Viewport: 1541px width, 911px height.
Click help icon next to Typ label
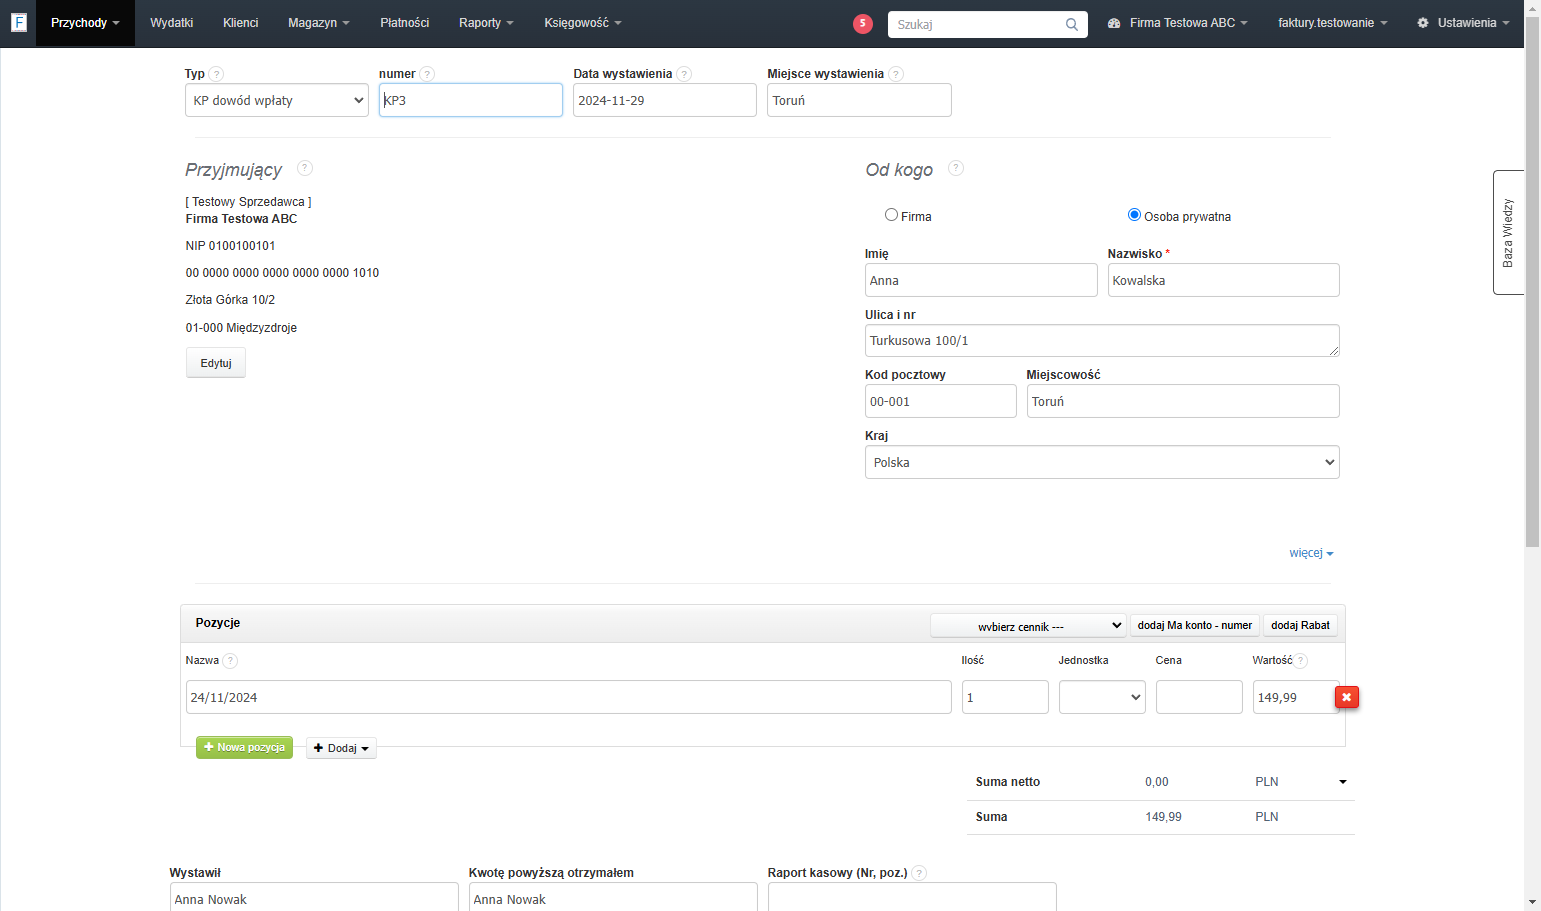[217, 74]
